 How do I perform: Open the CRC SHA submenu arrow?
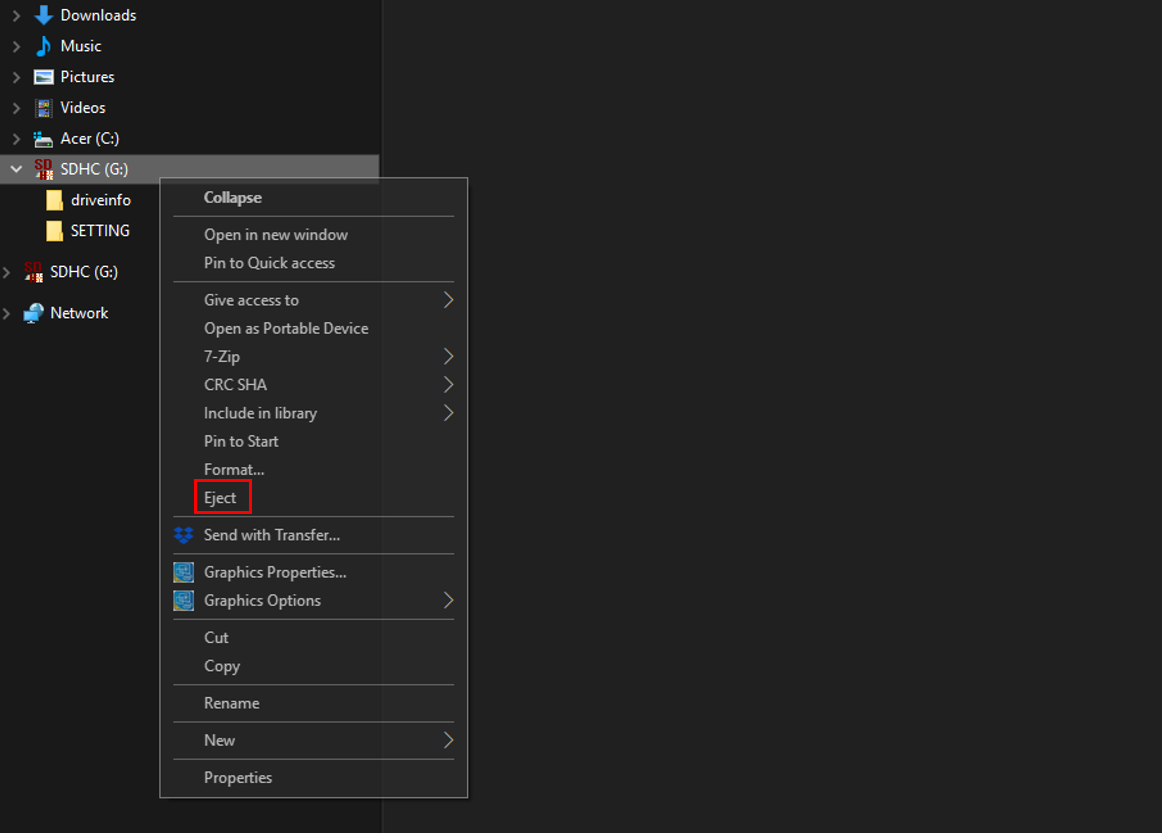pyautogui.click(x=448, y=384)
